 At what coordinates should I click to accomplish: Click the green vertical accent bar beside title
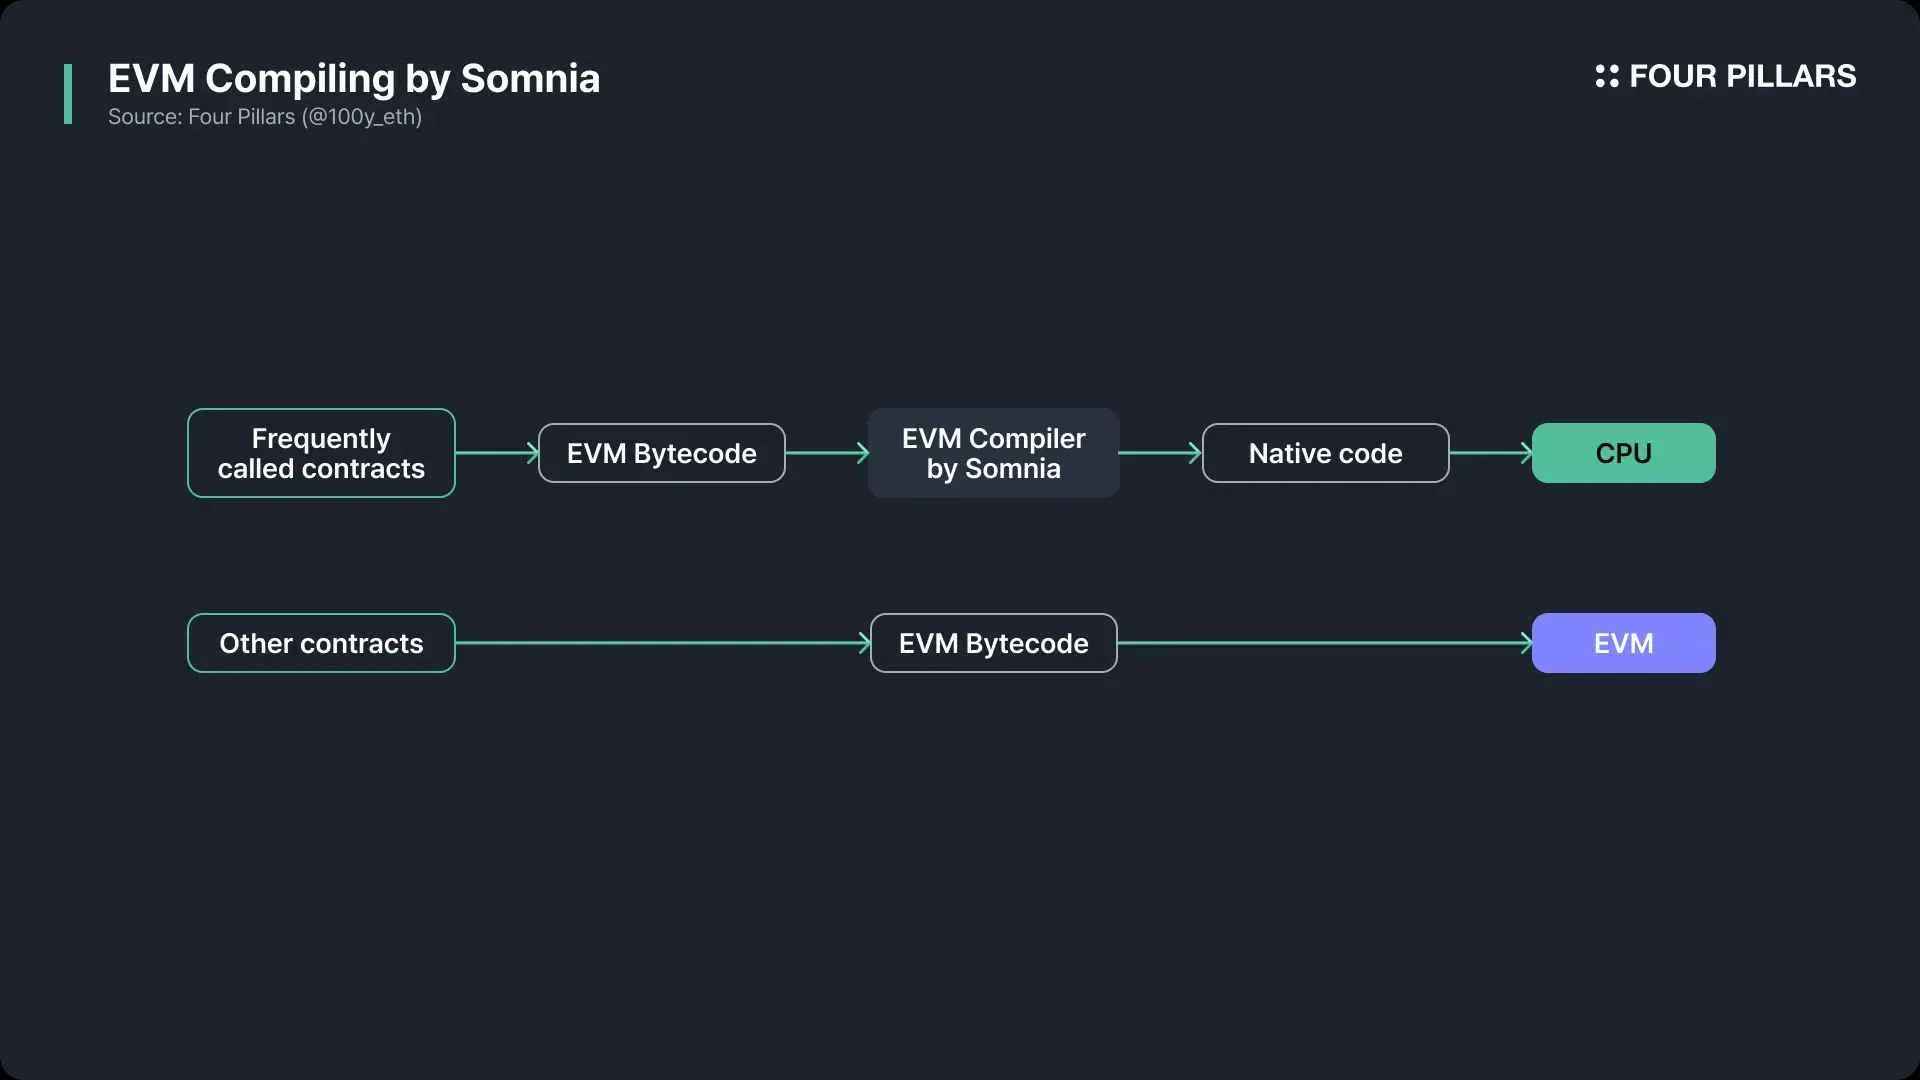tap(68, 94)
